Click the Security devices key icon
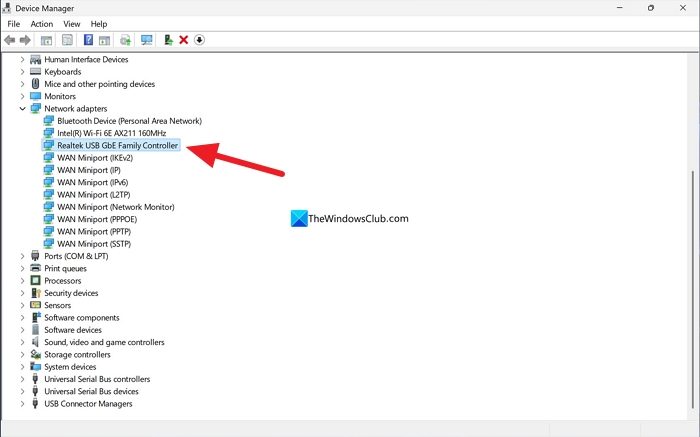The image size is (700, 437). coord(35,293)
